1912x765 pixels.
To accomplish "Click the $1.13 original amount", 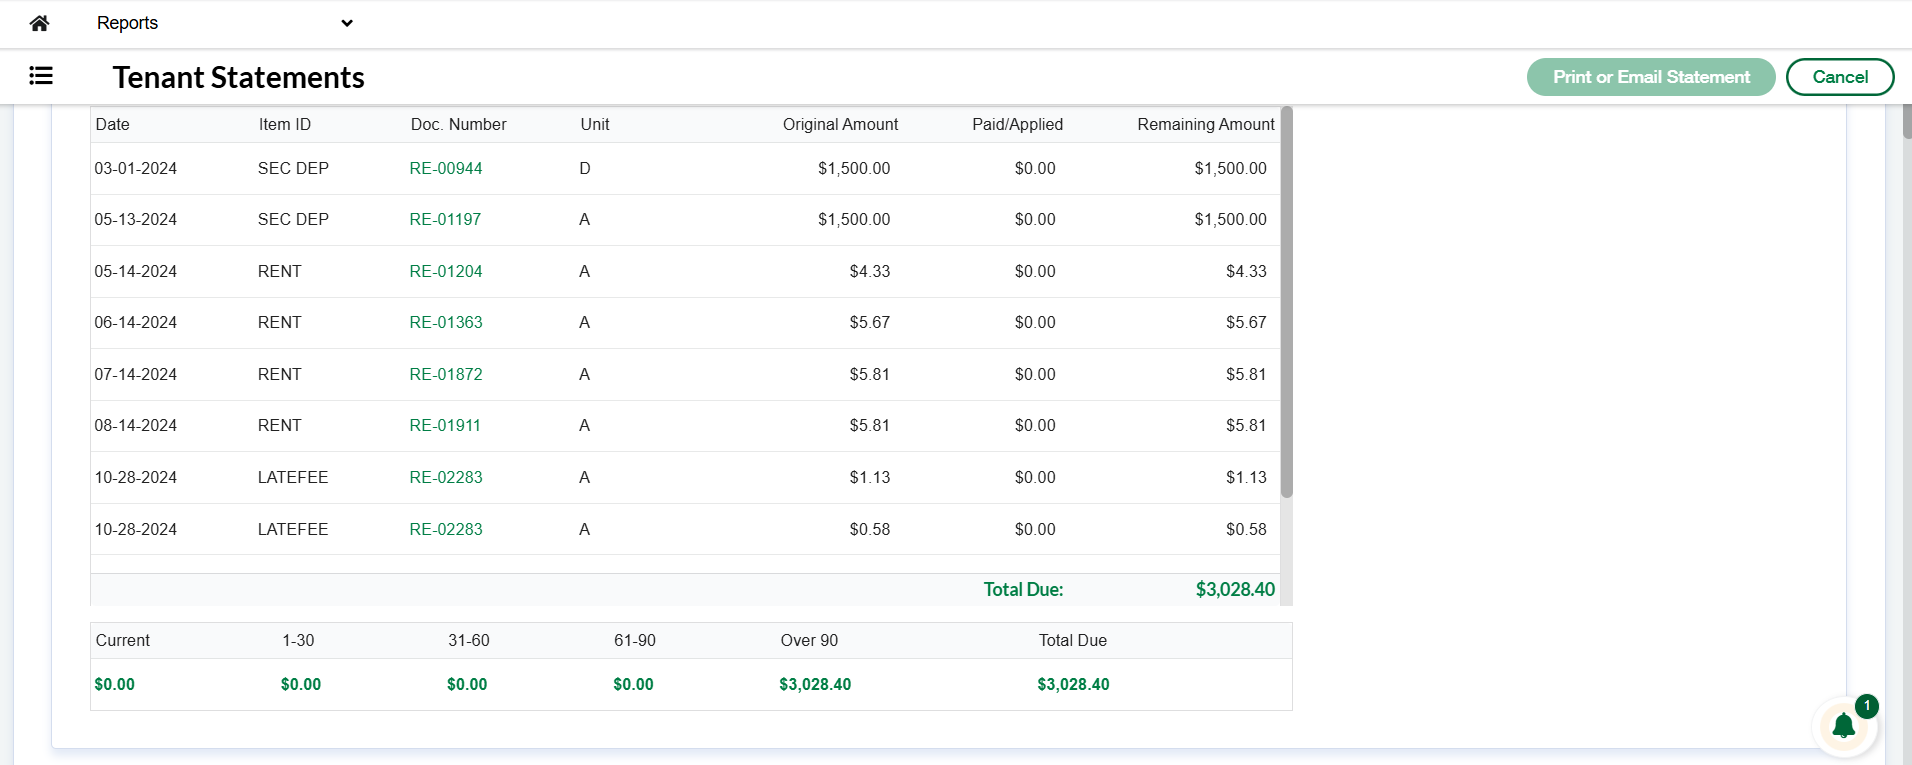I will 869,477.
